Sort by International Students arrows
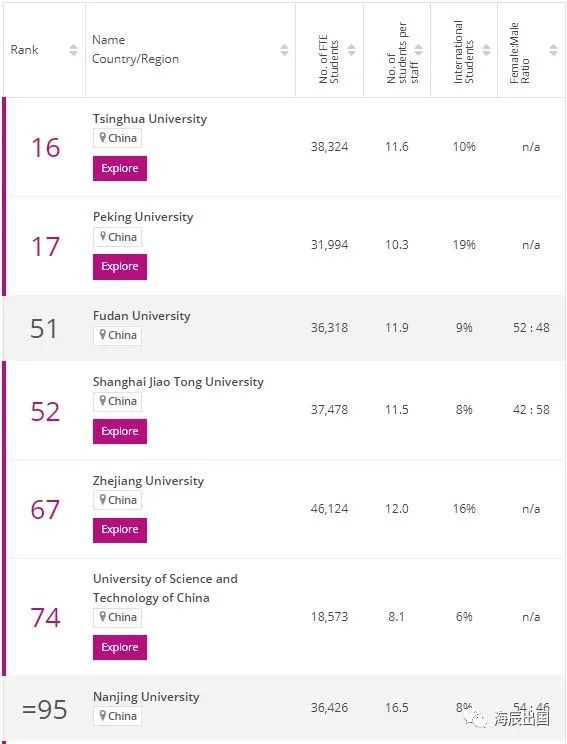 [486, 50]
